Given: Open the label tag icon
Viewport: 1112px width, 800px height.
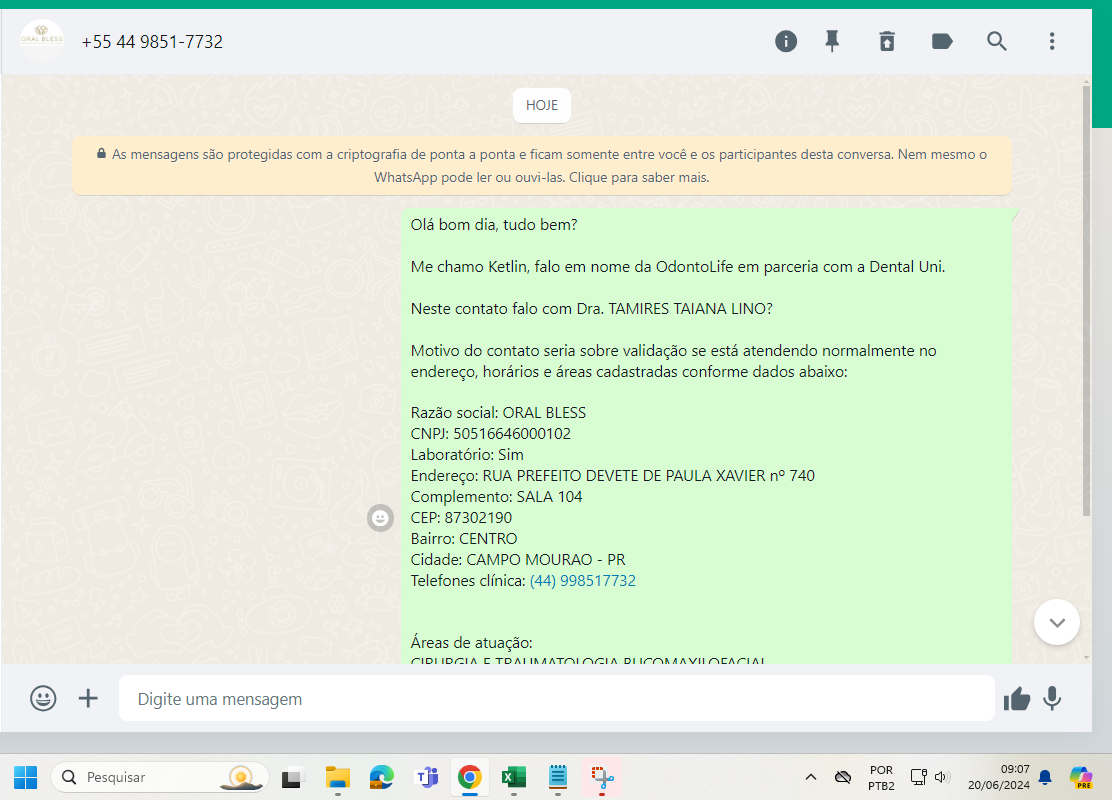Looking at the screenshot, I should pos(942,41).
